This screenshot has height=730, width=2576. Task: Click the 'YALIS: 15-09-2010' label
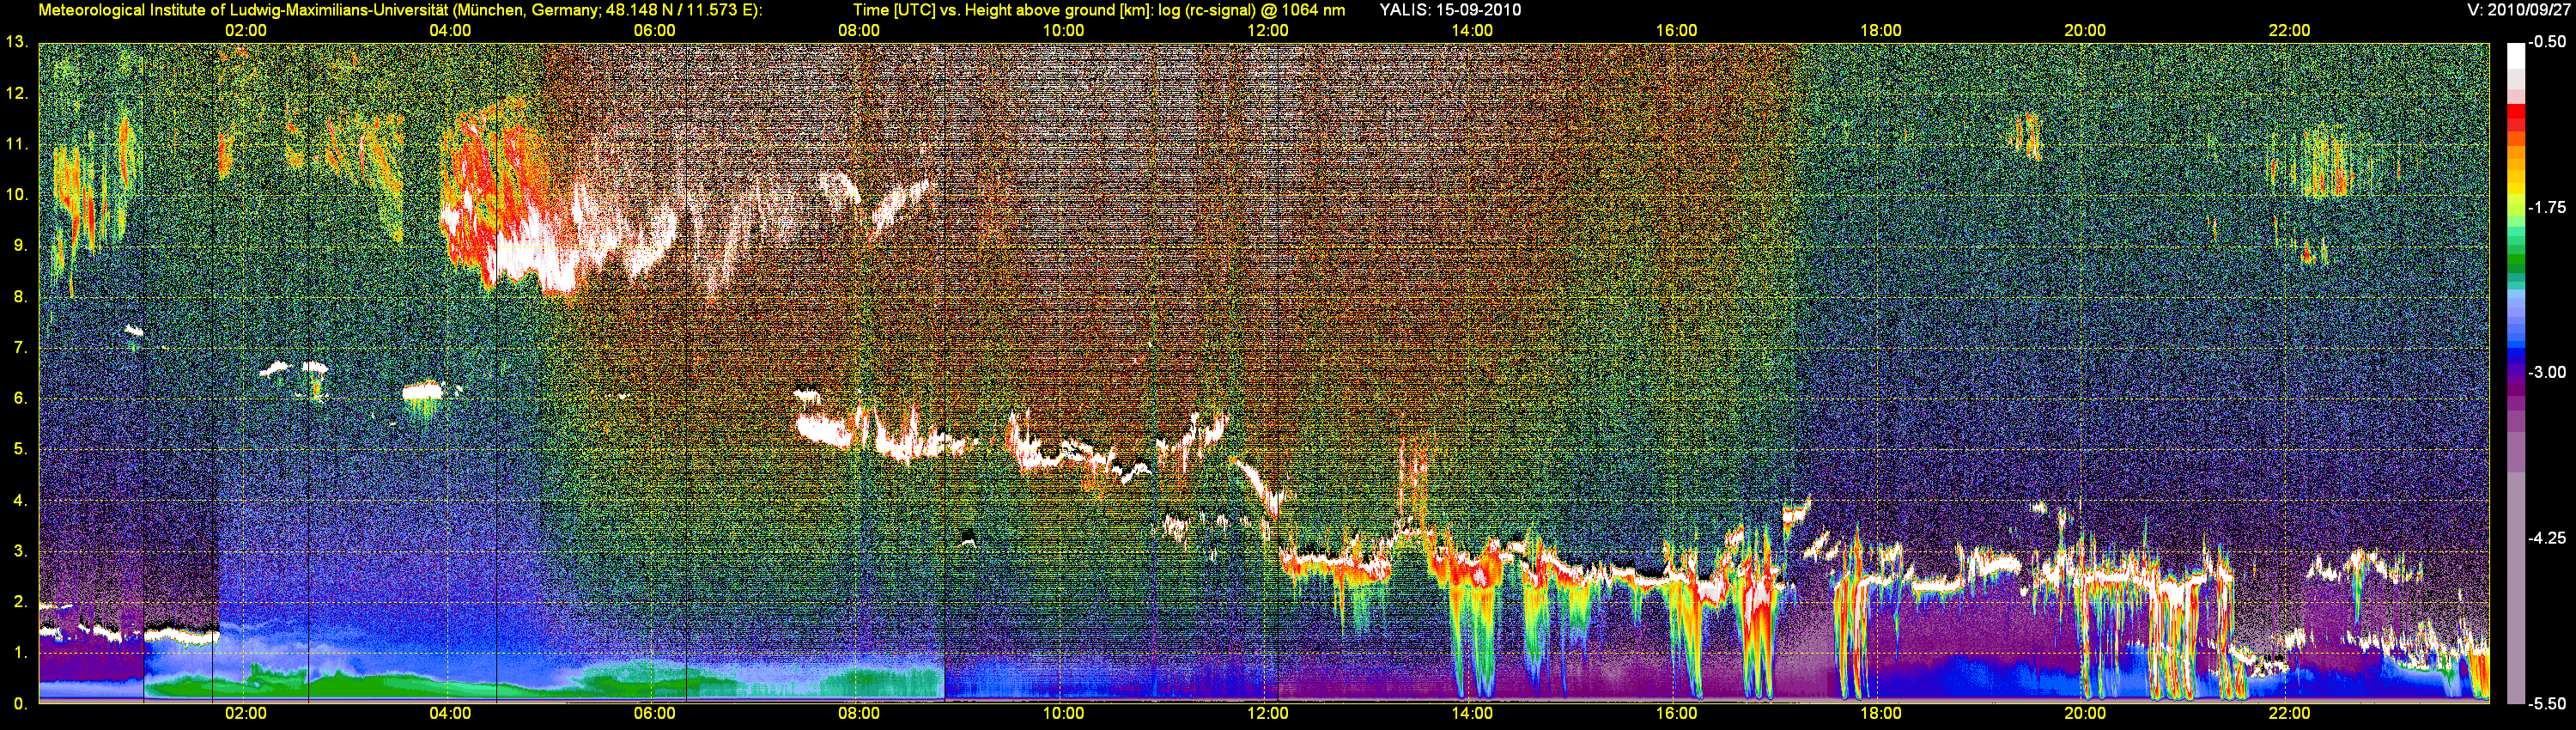(x=1450, y=10)
